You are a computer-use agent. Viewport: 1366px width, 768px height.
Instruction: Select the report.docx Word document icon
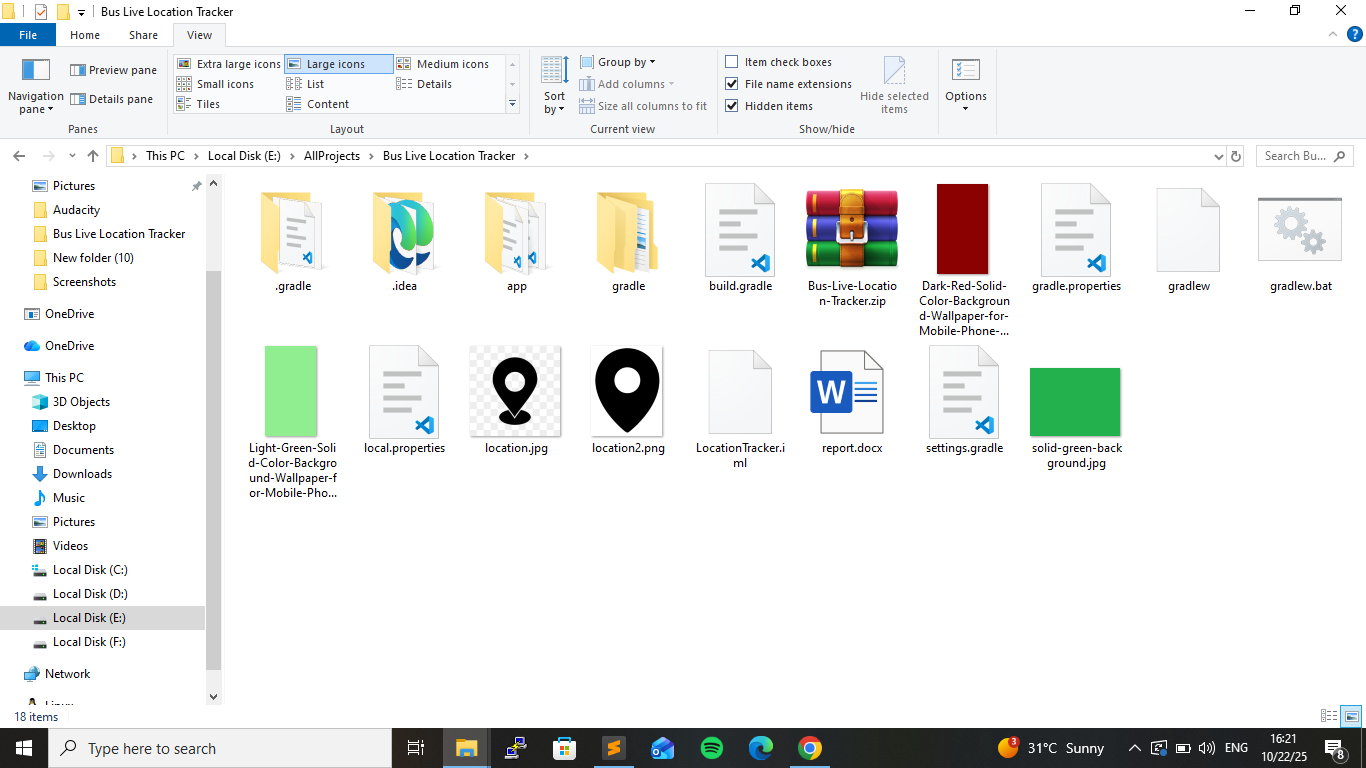tap(851, 392)
